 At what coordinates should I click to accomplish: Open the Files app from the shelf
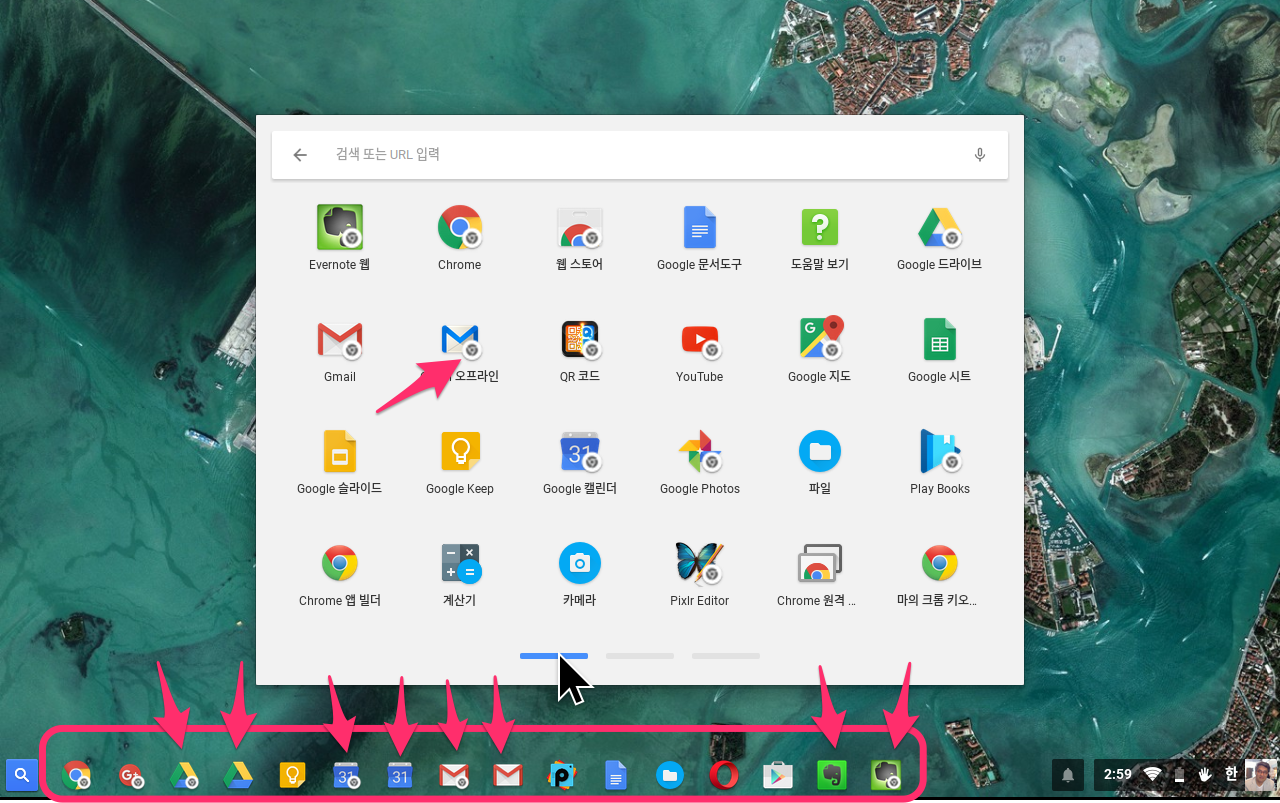(670, 775)
